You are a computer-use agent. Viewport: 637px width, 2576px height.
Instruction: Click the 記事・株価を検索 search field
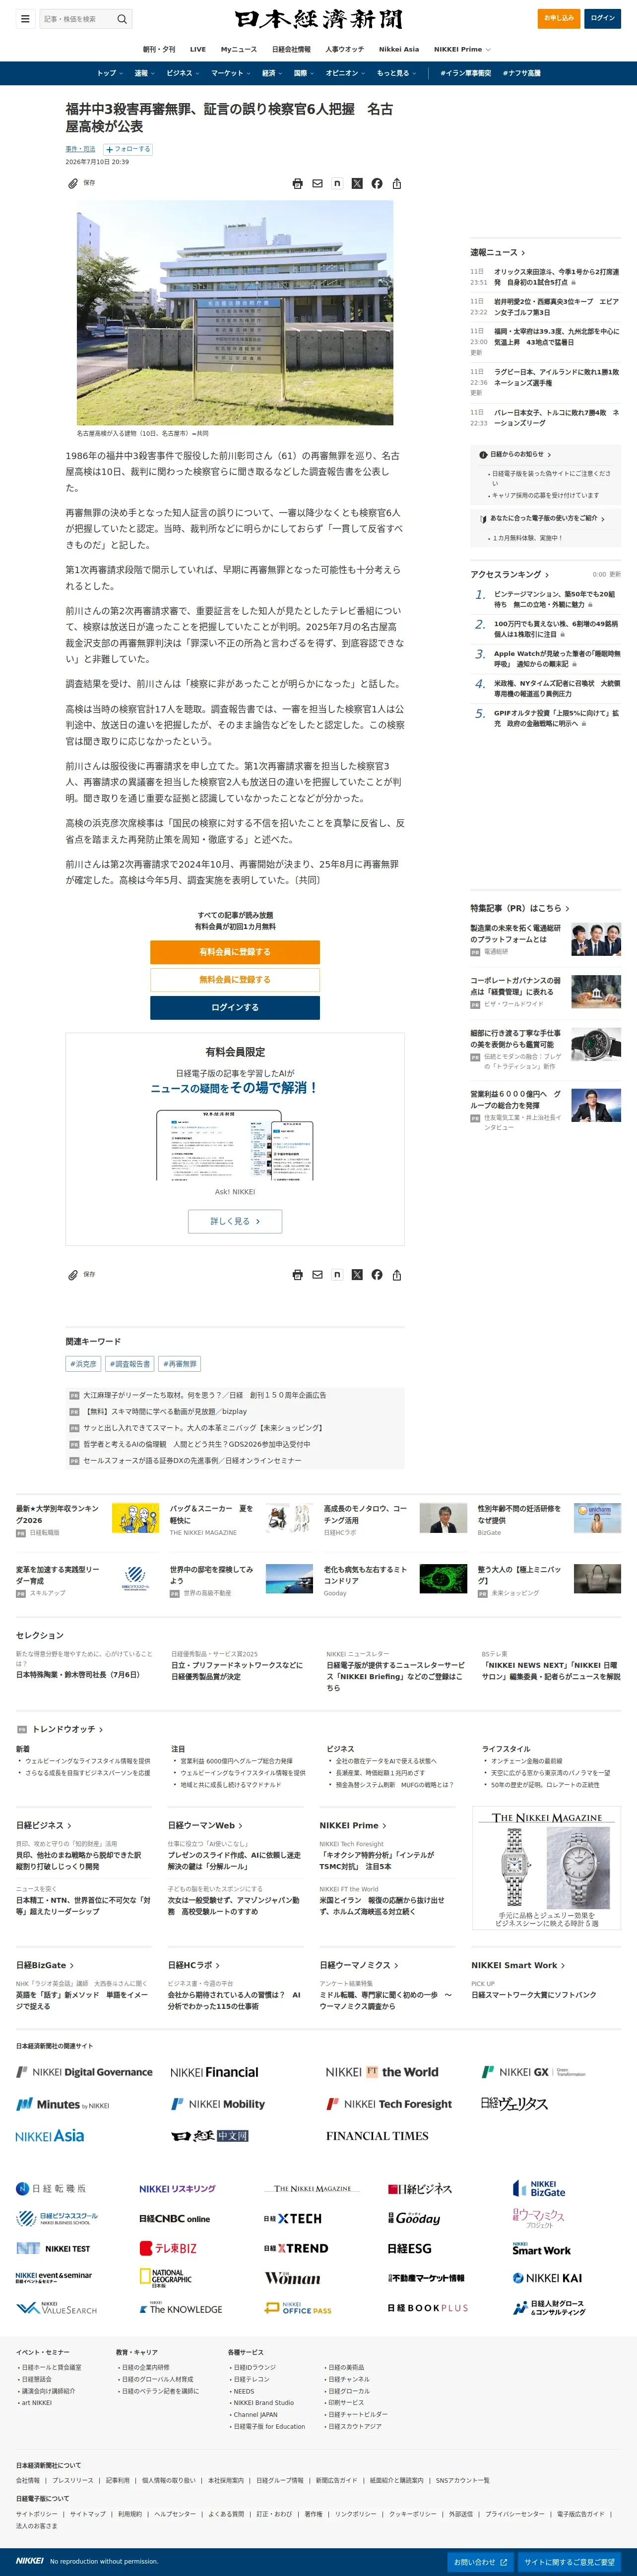(x=77, y=18)
